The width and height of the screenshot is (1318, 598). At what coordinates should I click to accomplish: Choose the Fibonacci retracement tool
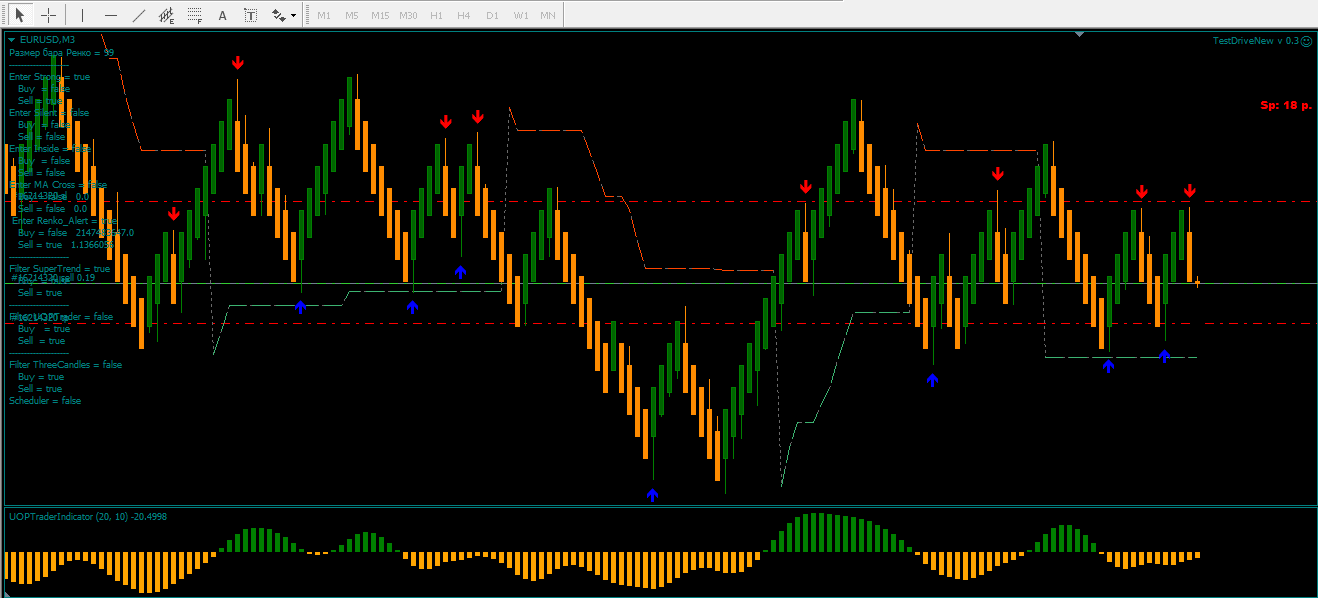click(x=195, y=15)
